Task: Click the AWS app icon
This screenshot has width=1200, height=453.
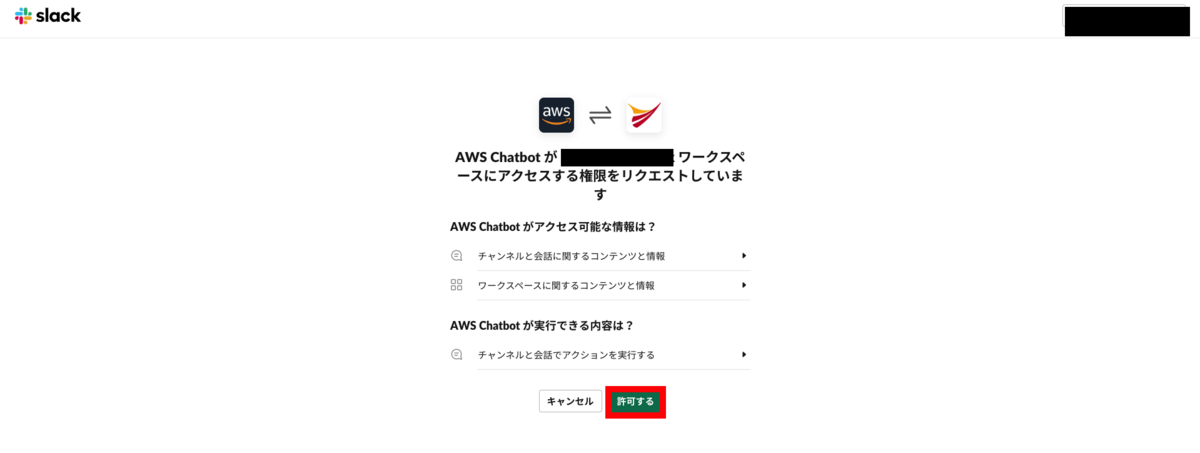Action: pos(556,115)
